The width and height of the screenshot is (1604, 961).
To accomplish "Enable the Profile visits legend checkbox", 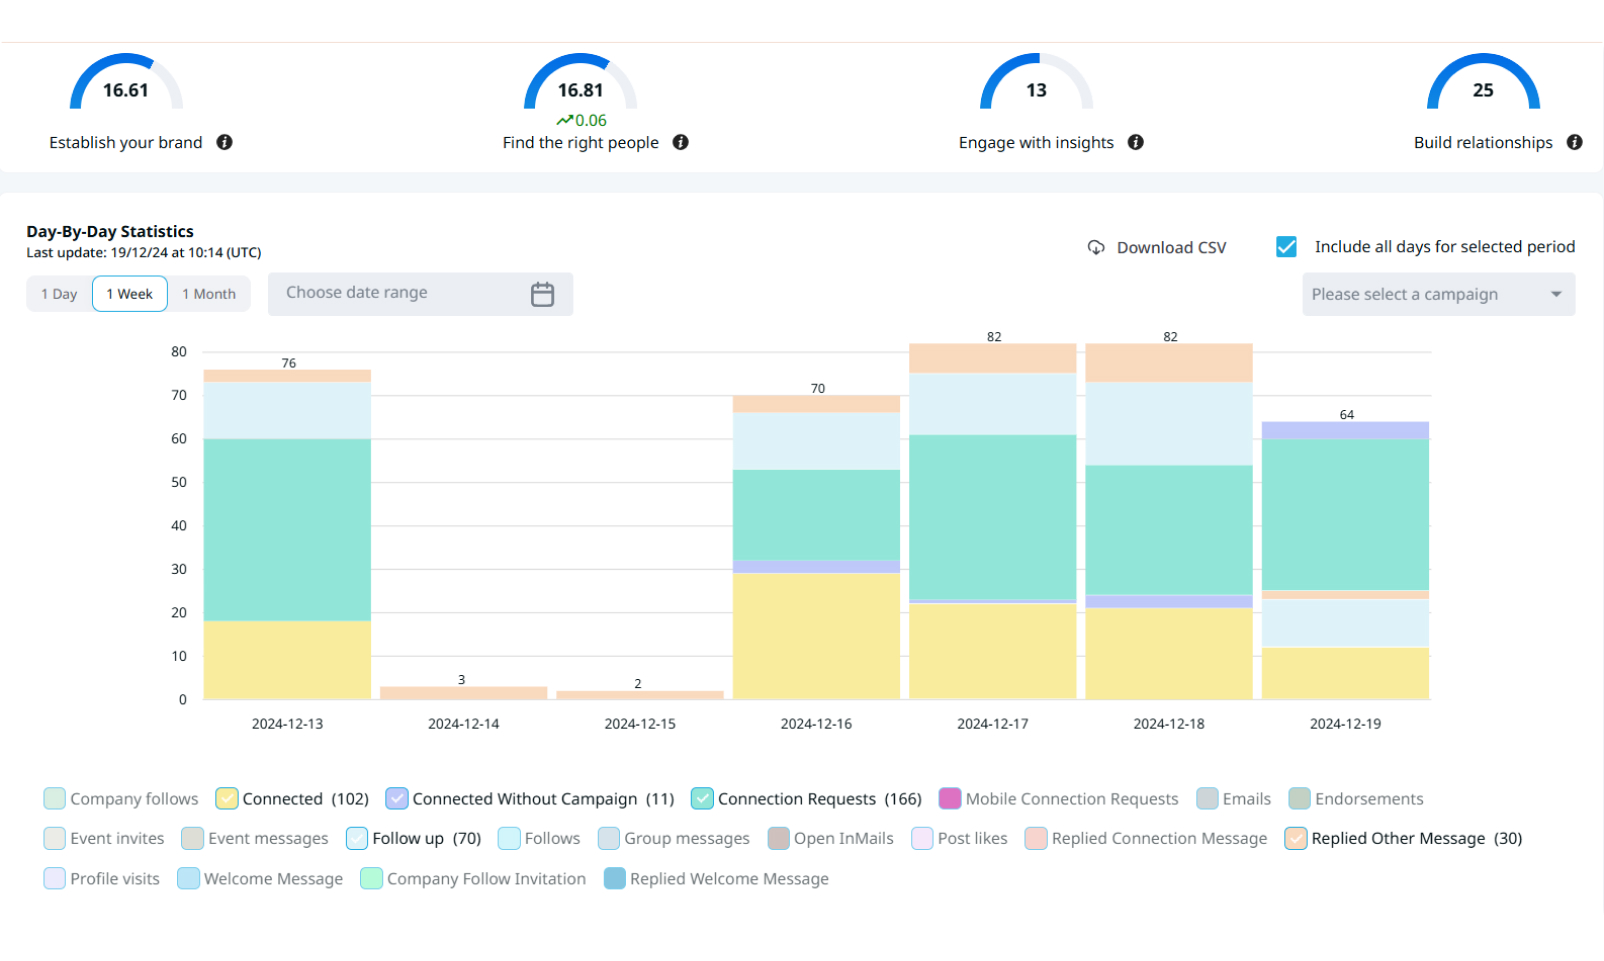I will [x=55, y=878].
